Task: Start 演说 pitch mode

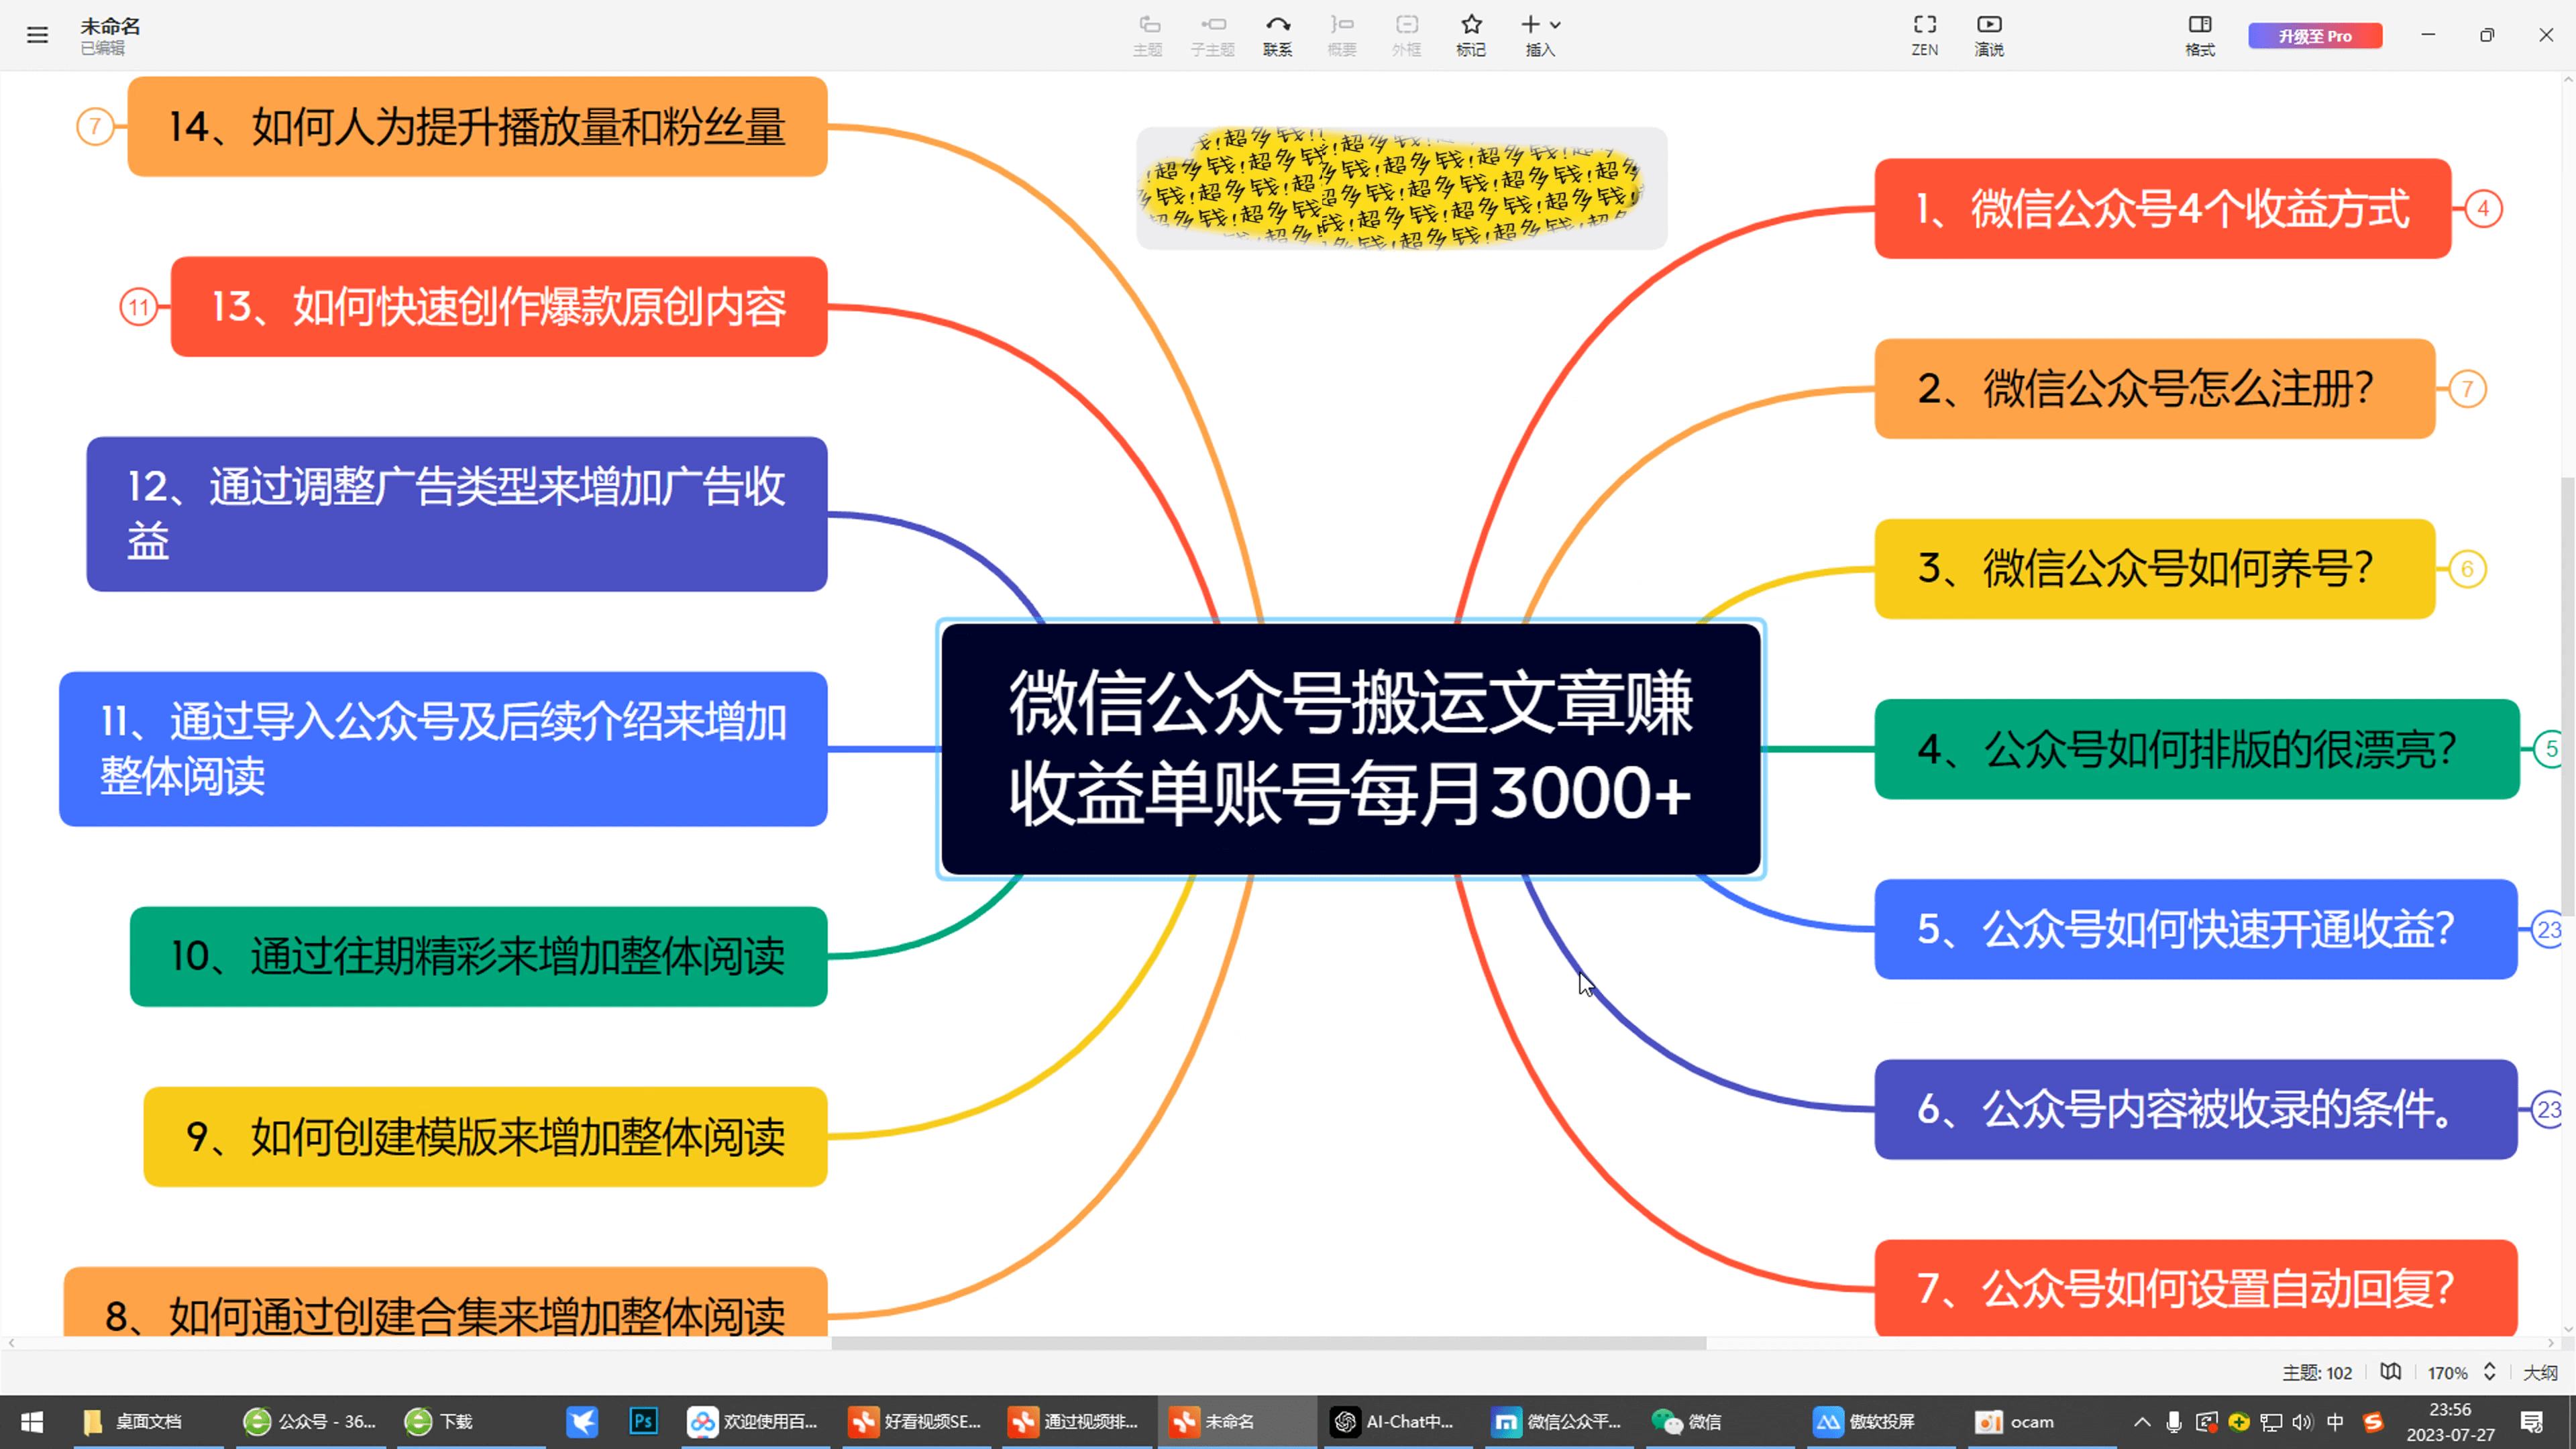Action: (1989, 35)
